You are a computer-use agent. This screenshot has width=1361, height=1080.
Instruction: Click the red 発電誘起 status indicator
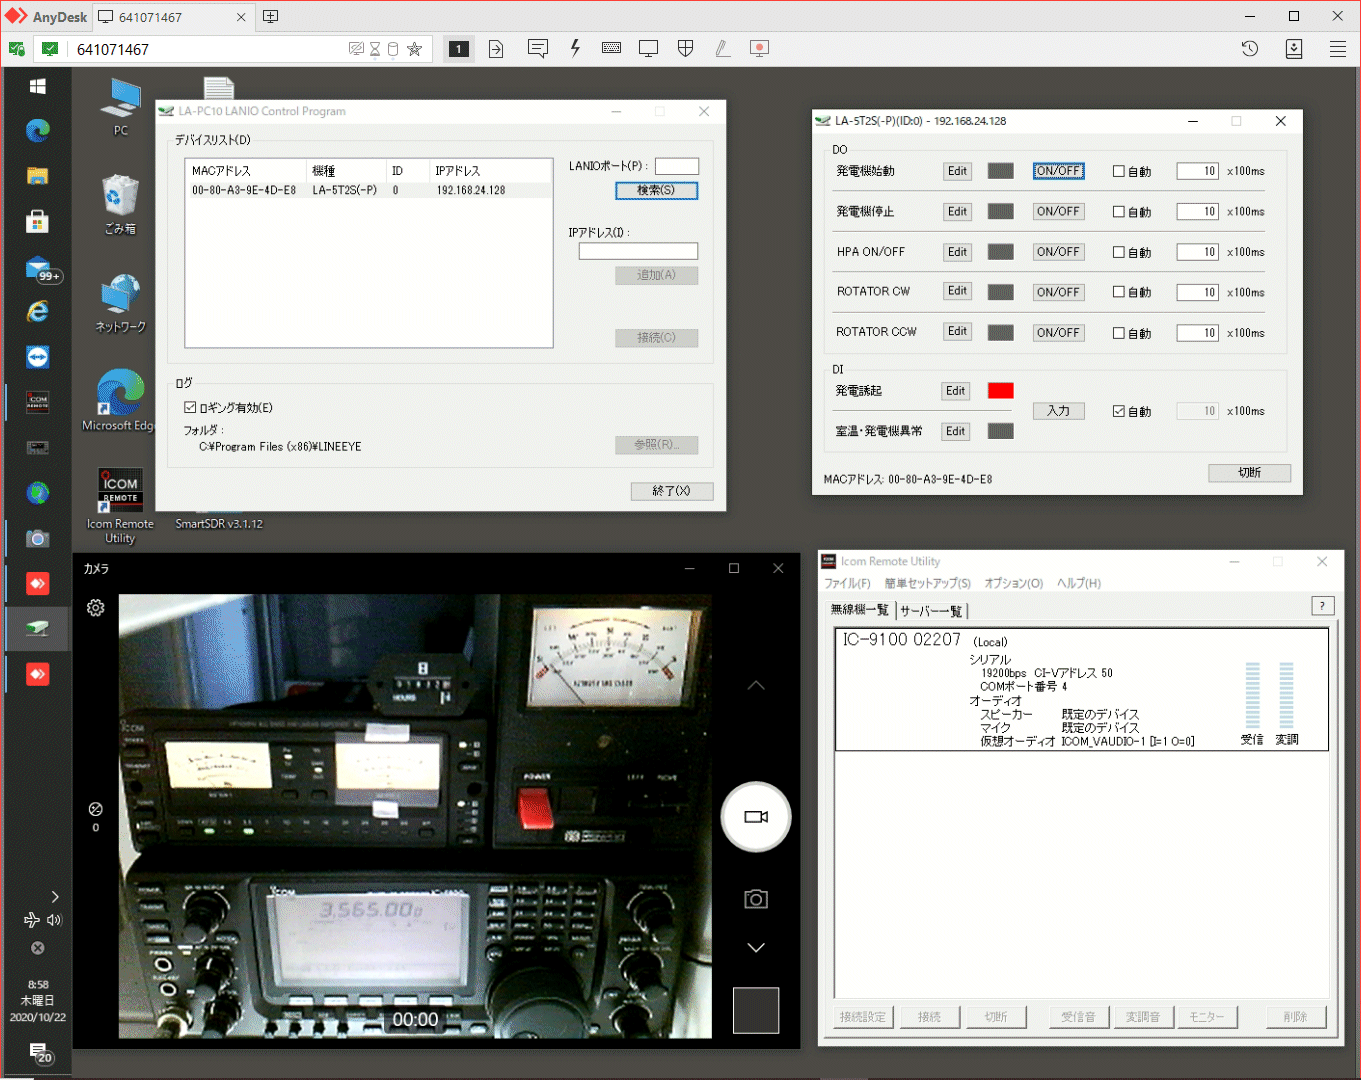click(1000, 391)
